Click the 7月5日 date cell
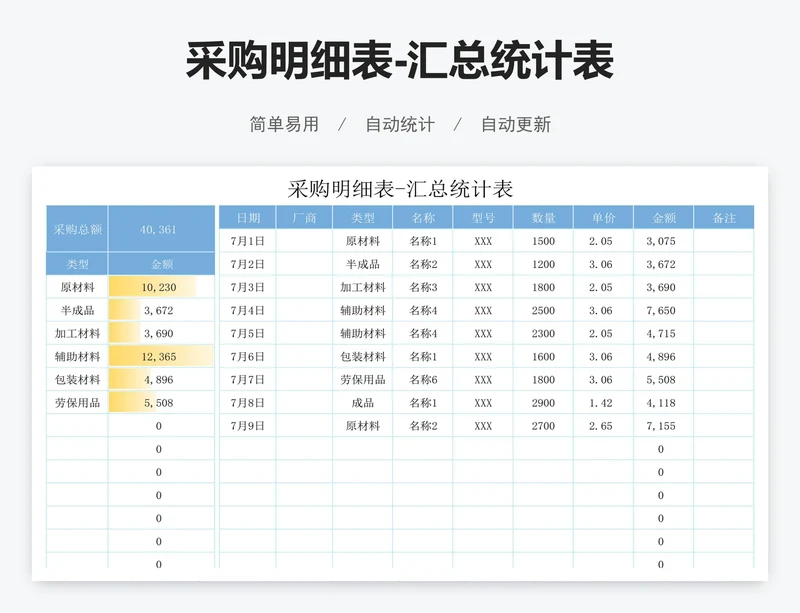This screenshot has width=800, height=613. 247,333
